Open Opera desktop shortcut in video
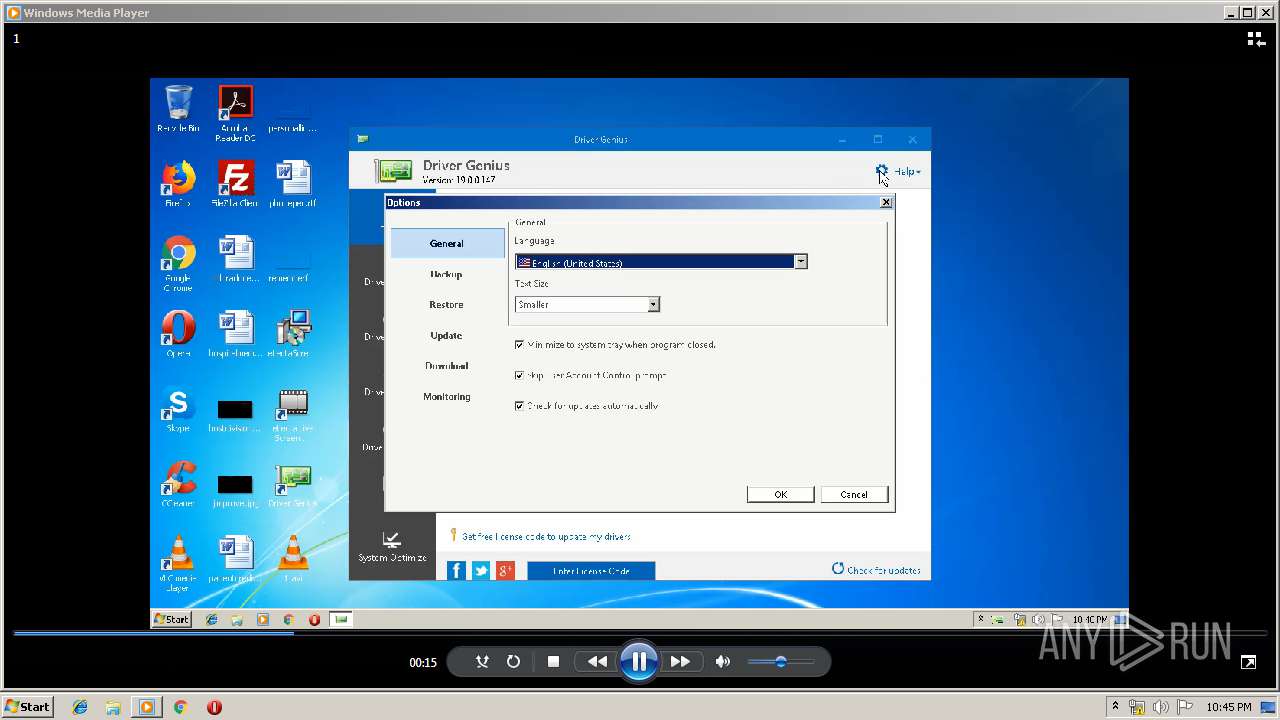 pos(178,334)
